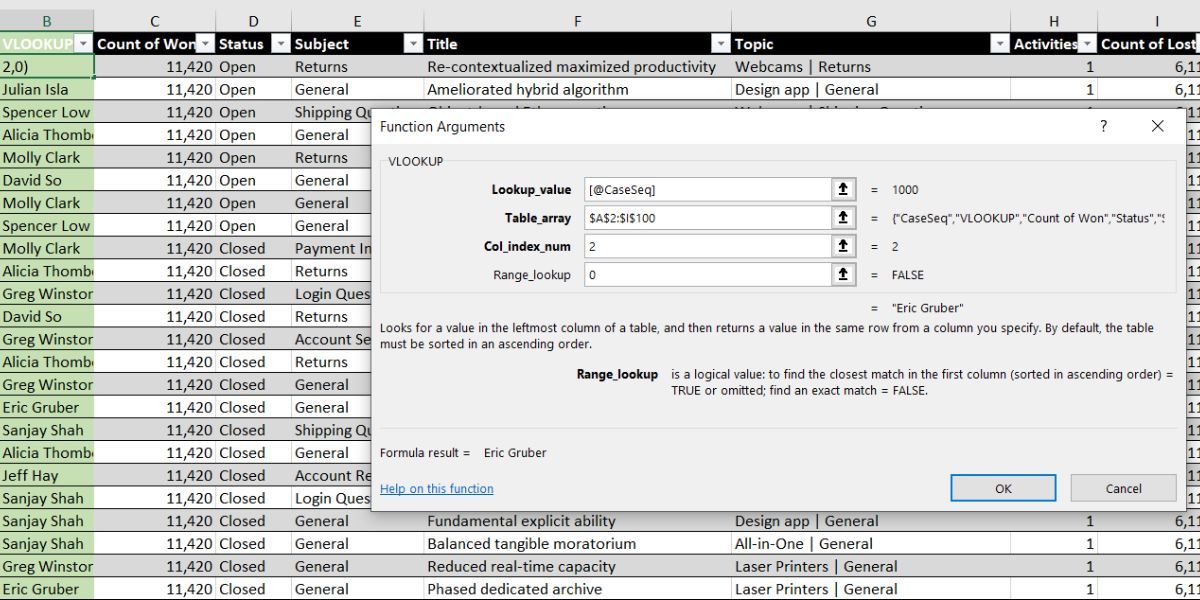Collapse dialog button next to Range_lookup field
The height and width of the screenshot is (600, 1200).
(x=843, y=274)
